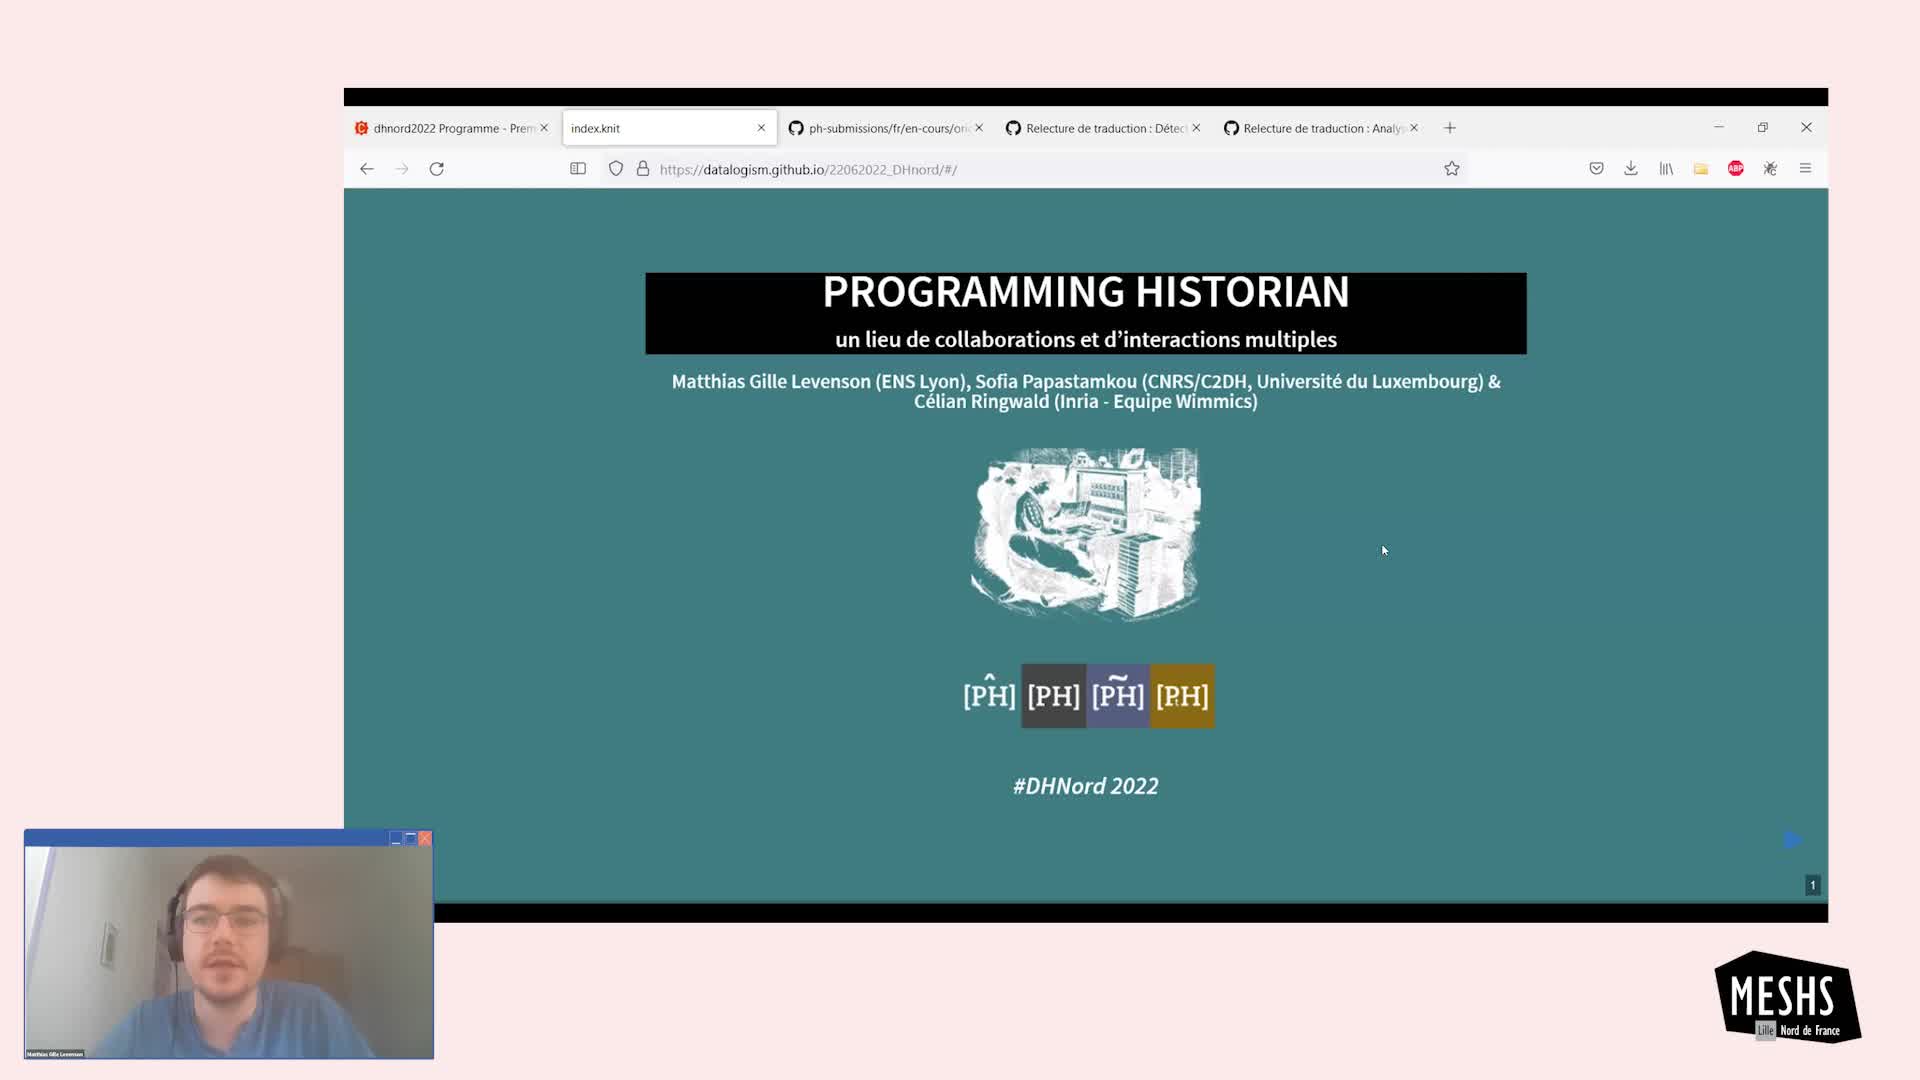
Task: Open a new browser tab
Action: coord(1450,128)
